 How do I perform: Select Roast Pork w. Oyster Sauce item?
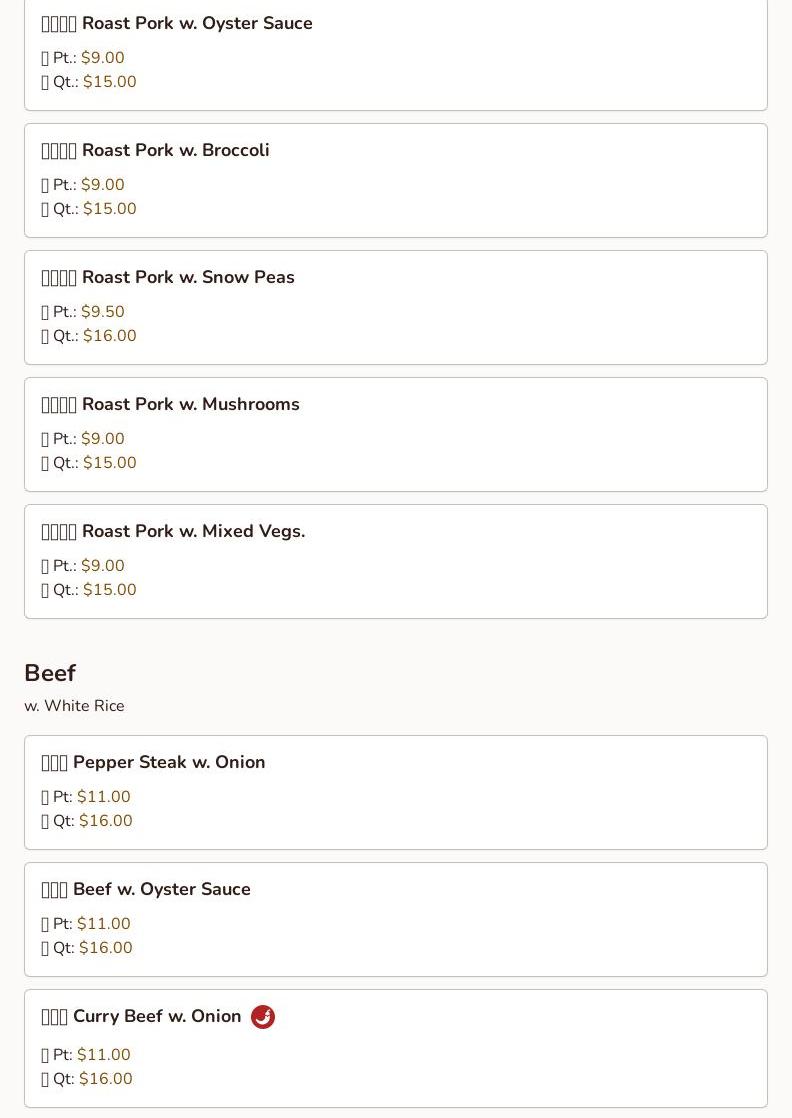(197, 23)
